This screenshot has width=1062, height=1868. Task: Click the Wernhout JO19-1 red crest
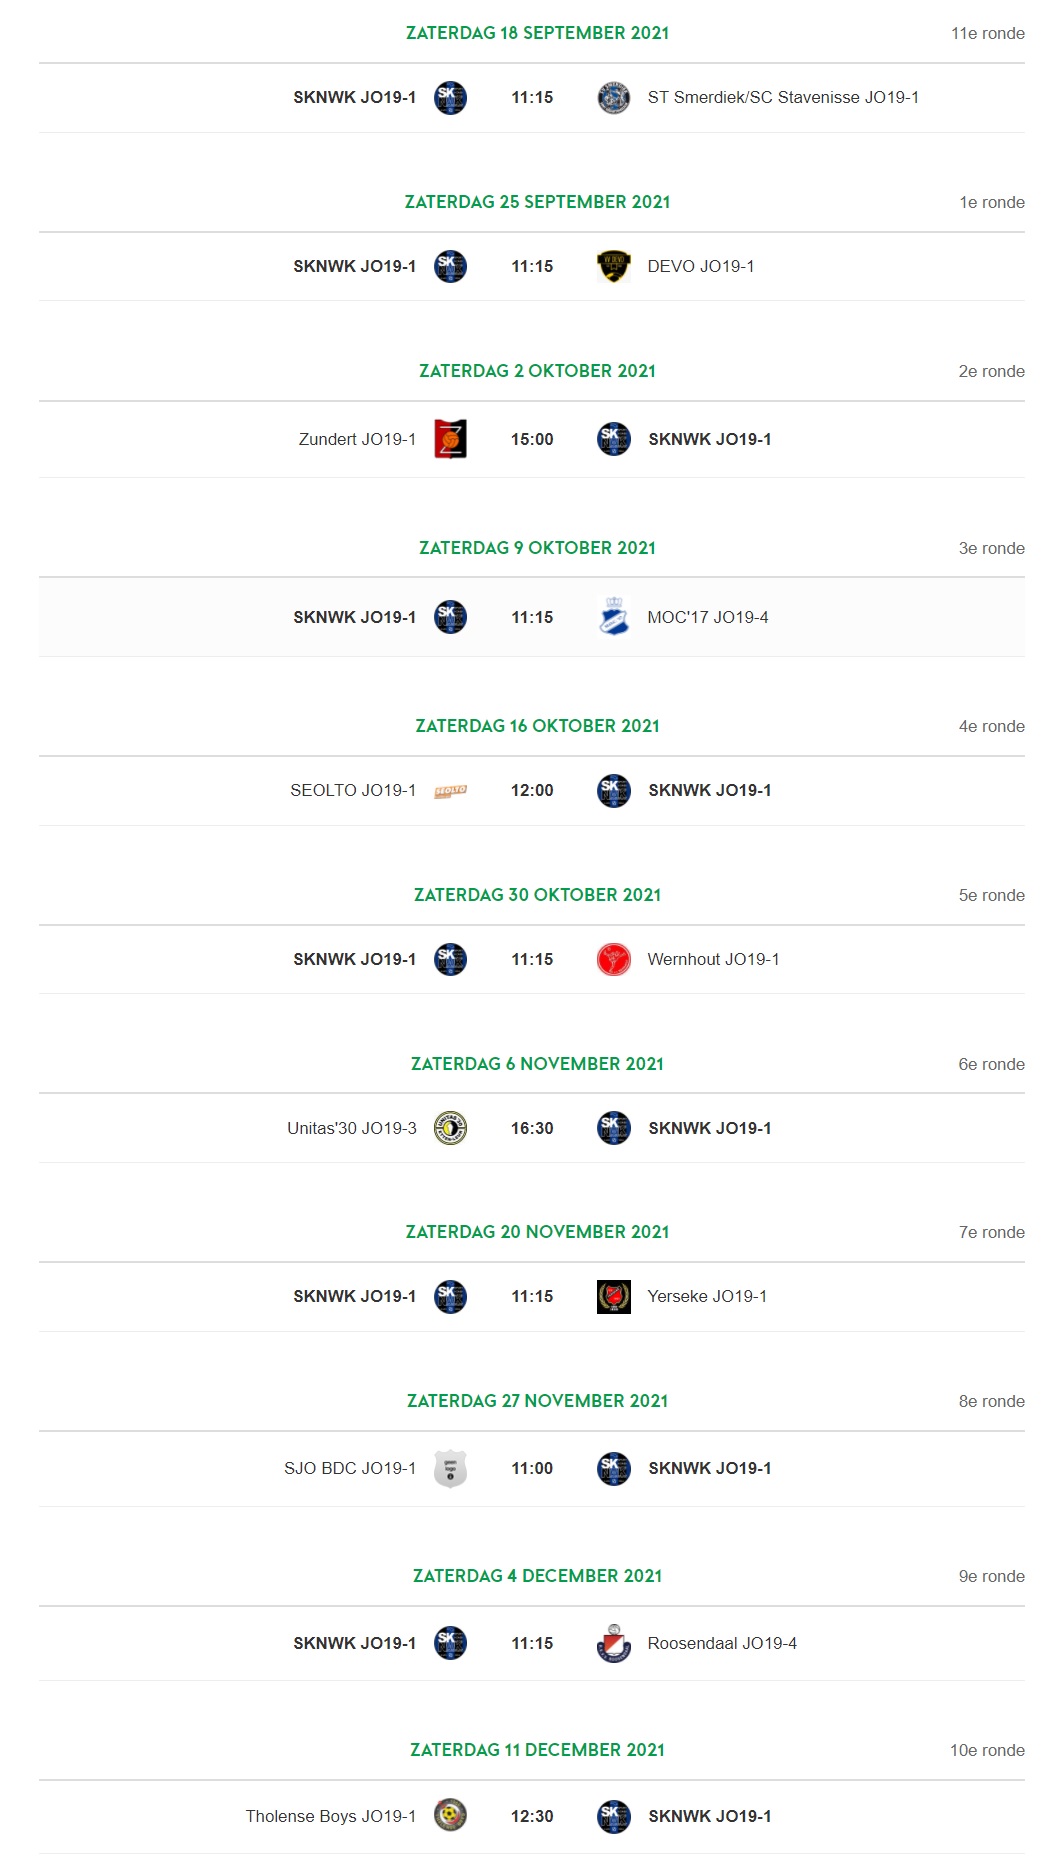(x=613, y=959)
